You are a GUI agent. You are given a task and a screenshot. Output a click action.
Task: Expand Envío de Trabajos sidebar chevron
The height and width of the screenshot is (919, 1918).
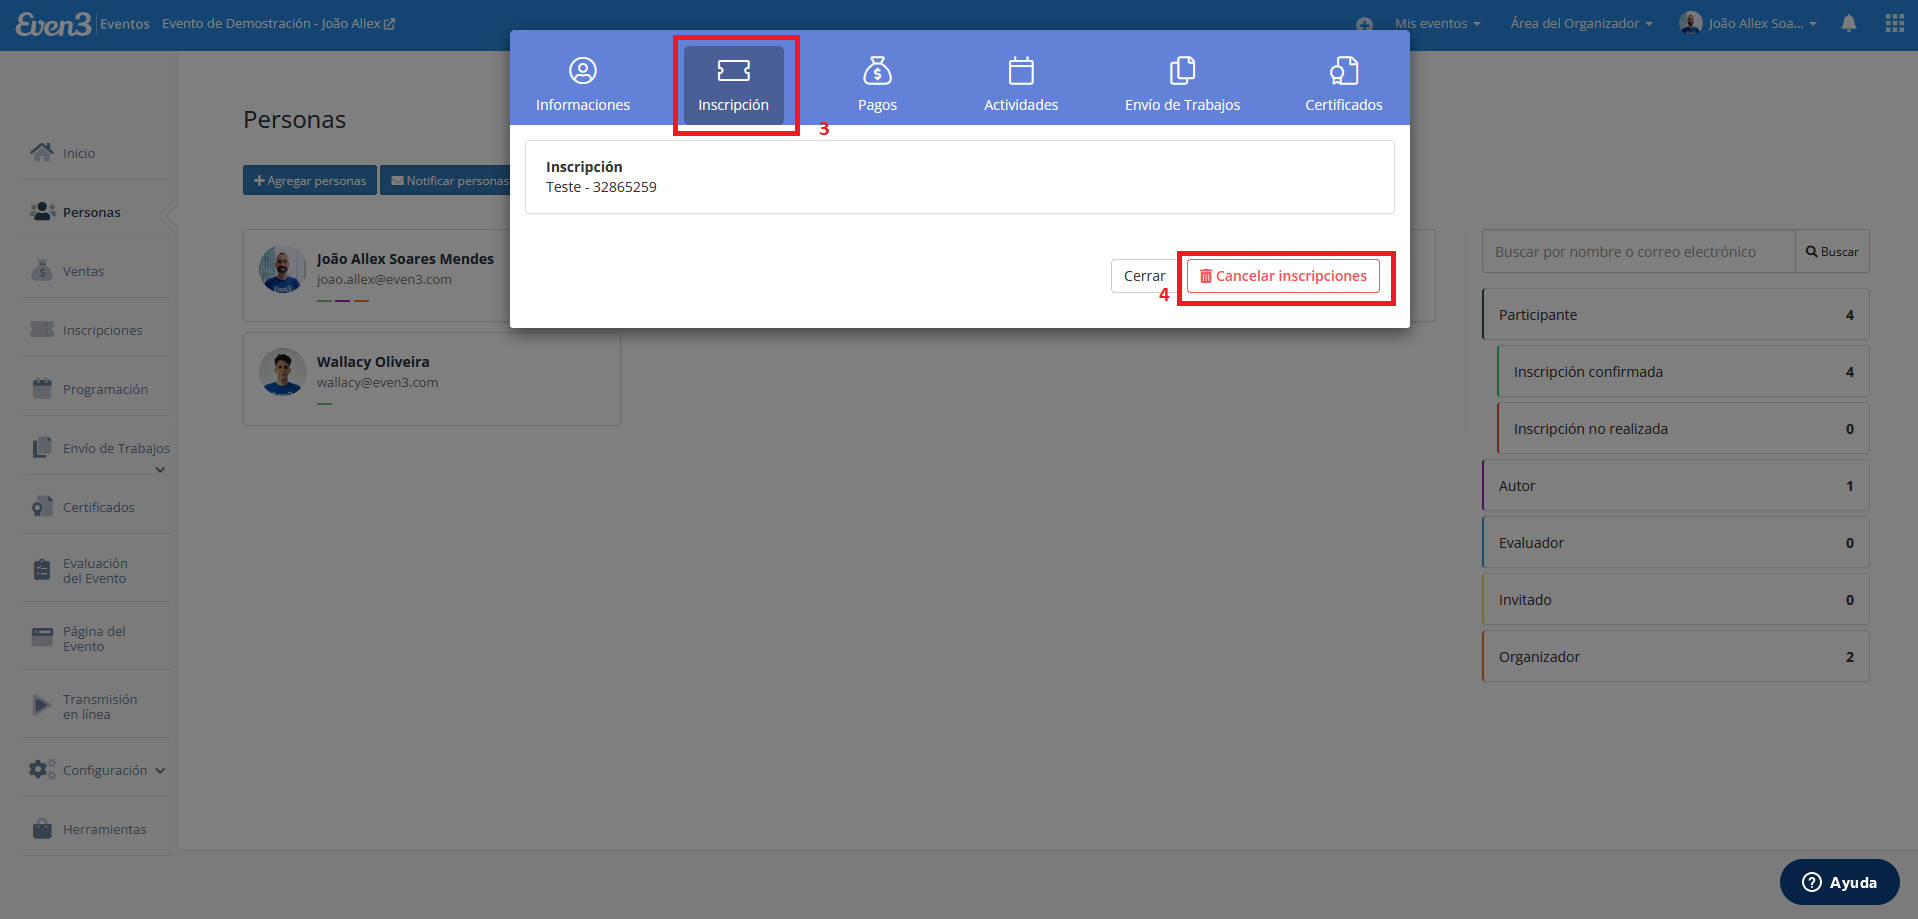160,470
